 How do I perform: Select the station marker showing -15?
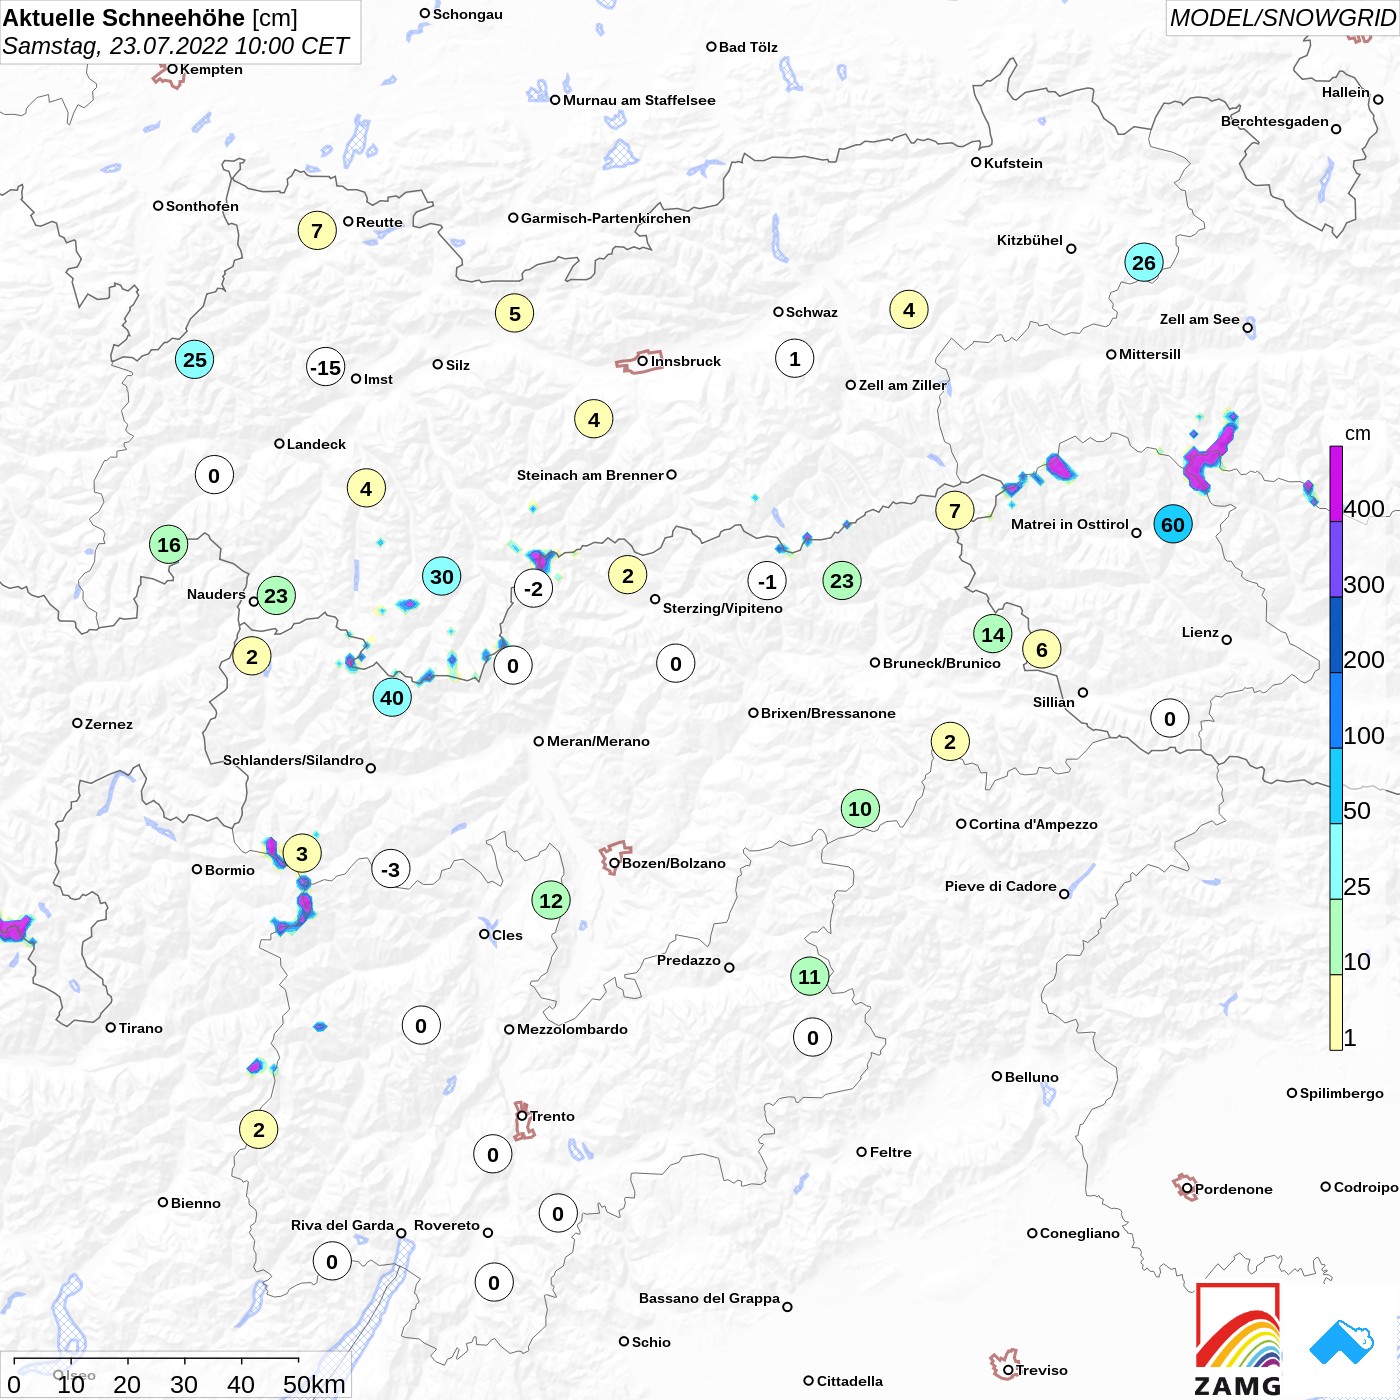(x=326, y=368)
